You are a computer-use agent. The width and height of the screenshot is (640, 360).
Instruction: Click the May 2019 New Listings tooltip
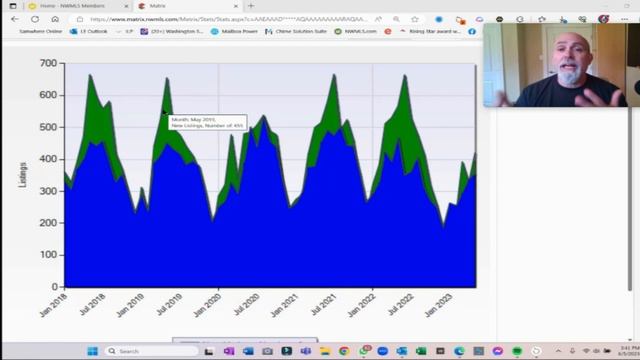coord(208,122)
